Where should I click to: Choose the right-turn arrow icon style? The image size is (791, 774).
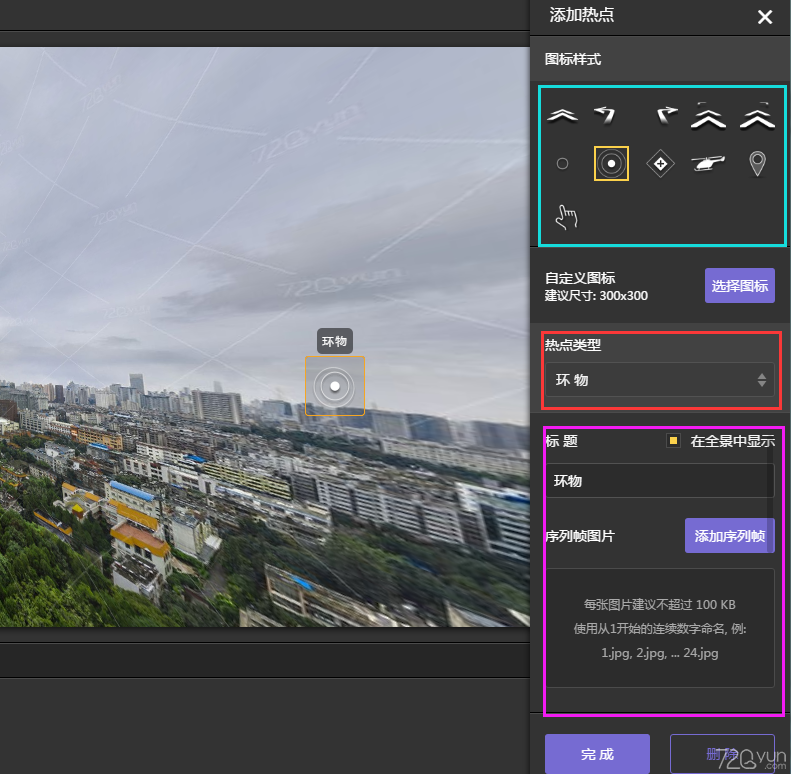tap(665, 116)
